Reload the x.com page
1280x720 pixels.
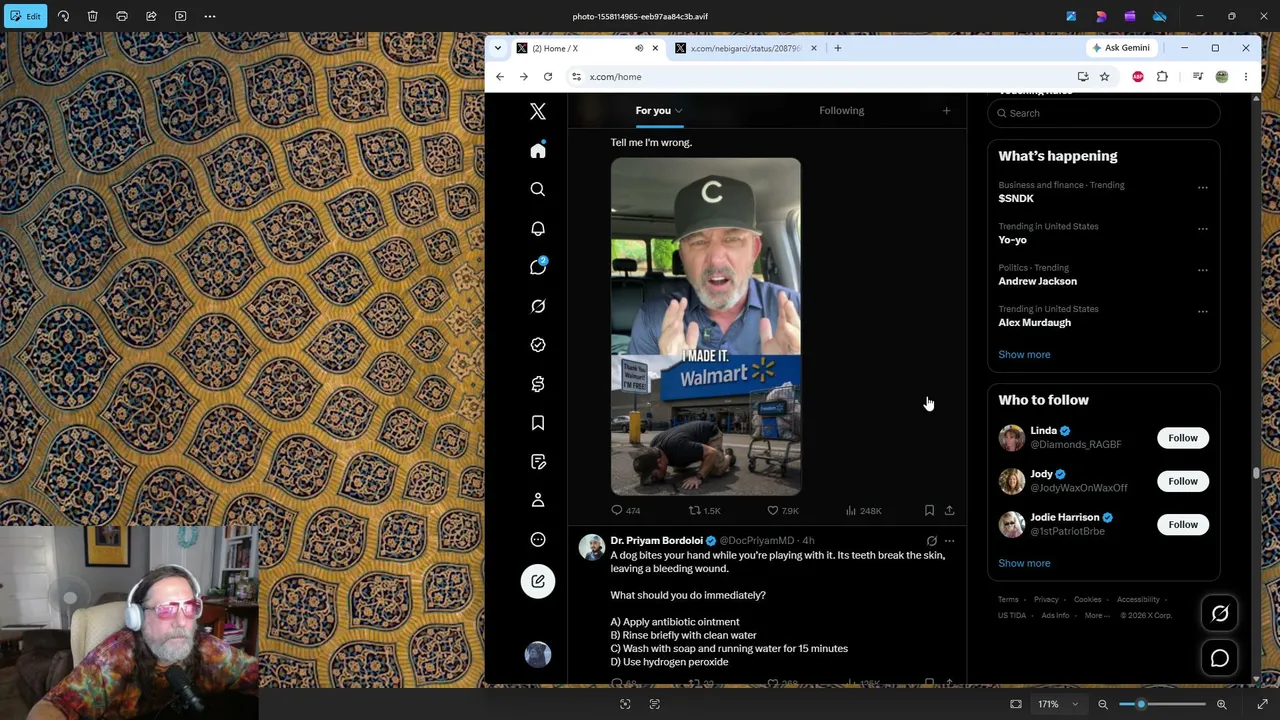point(548,77)
